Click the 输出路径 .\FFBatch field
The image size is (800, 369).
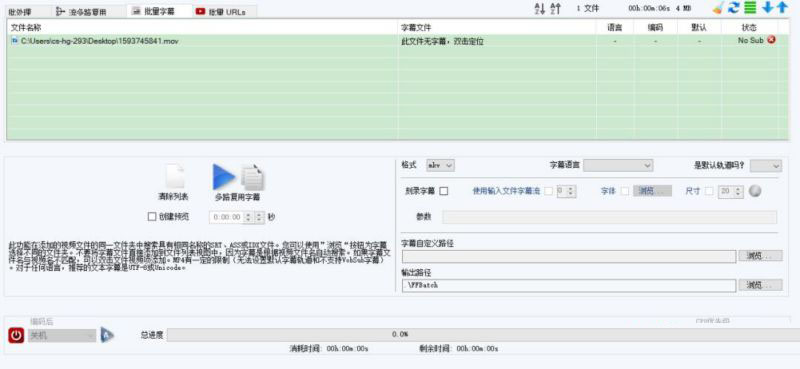pos(569,285)
